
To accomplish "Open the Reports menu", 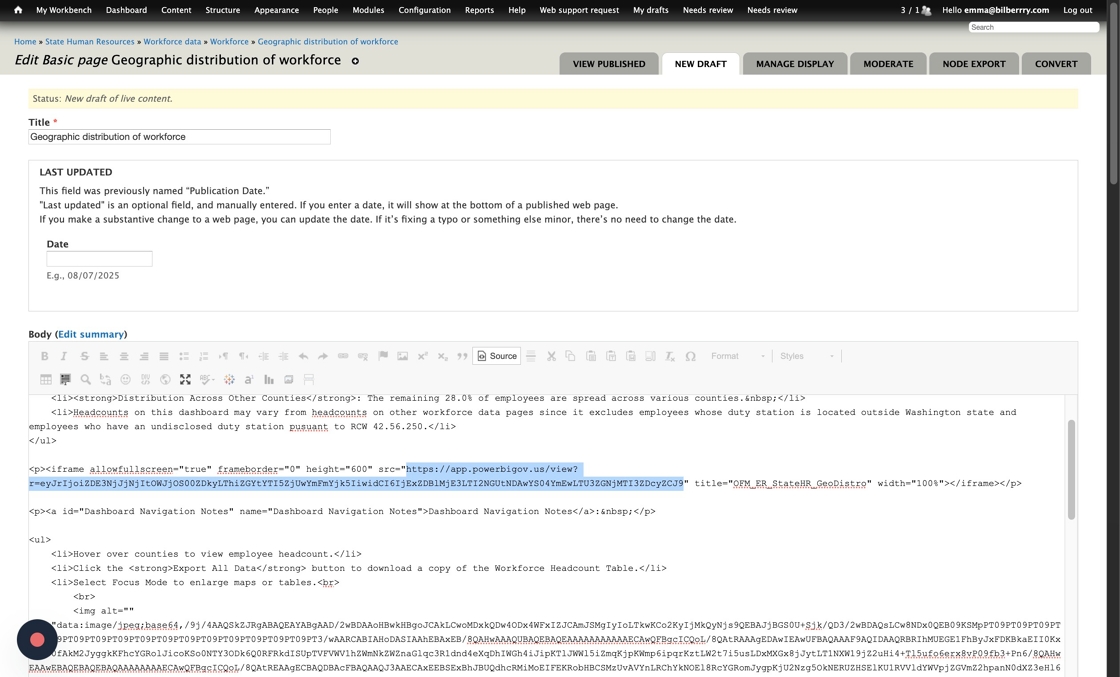I will coord(479,10).
